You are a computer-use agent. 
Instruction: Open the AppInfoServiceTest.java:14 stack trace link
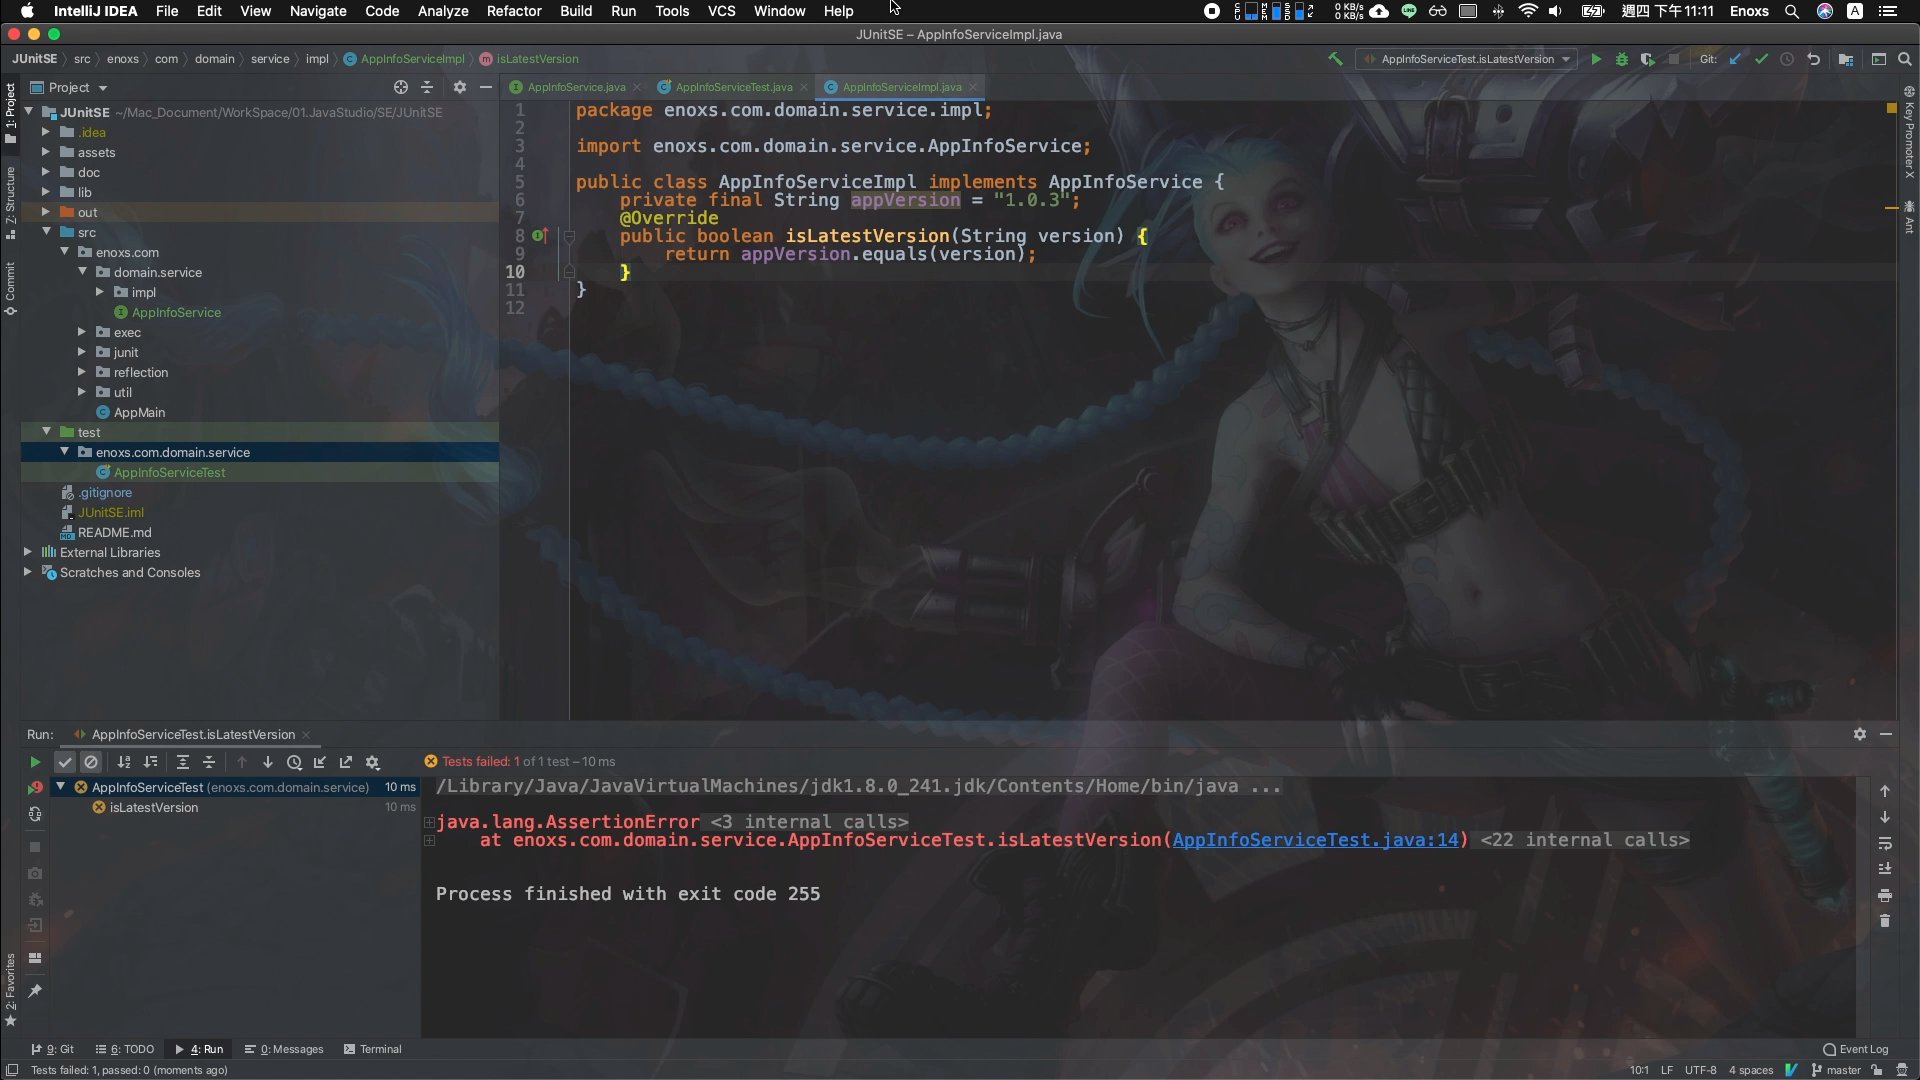(x=1315, y=840)
